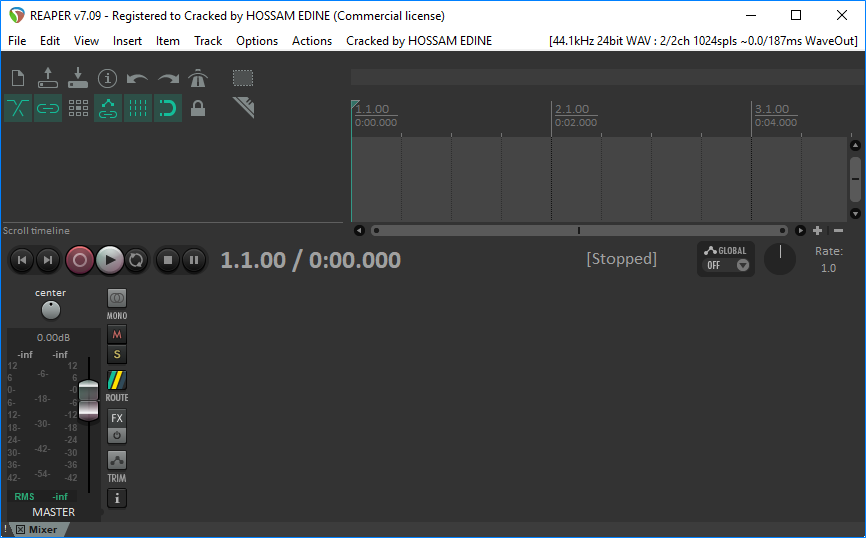Toggle the metronome icon
Image resolution: width=866 pixels, height=538 pixels.
(198, 78)
